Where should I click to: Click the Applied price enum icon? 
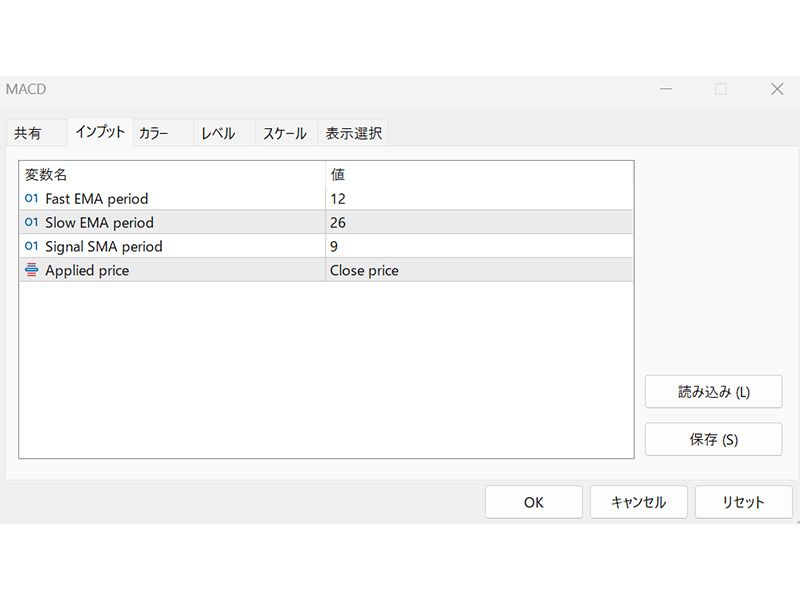point(31,270)
